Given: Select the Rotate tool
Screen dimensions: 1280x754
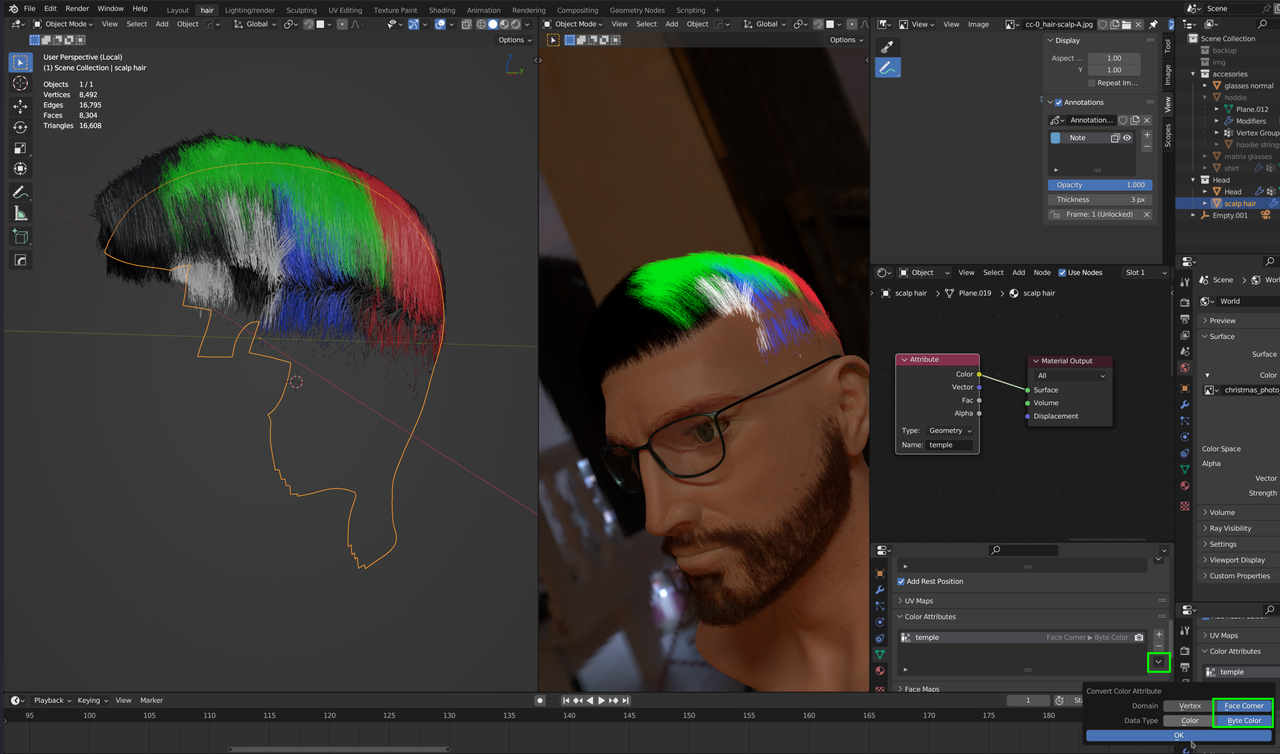Looking at the screenshot, I should (20, 127).
